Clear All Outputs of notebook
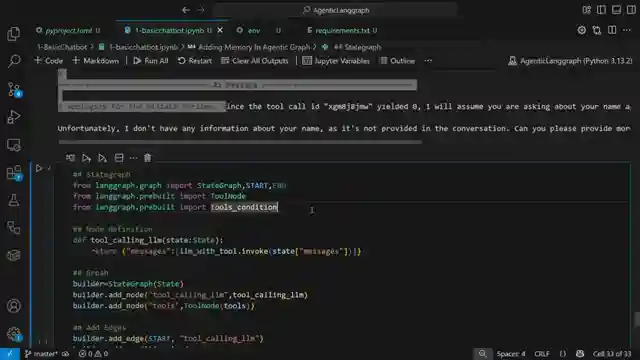The image size is (640, 360). coord(255,61)
